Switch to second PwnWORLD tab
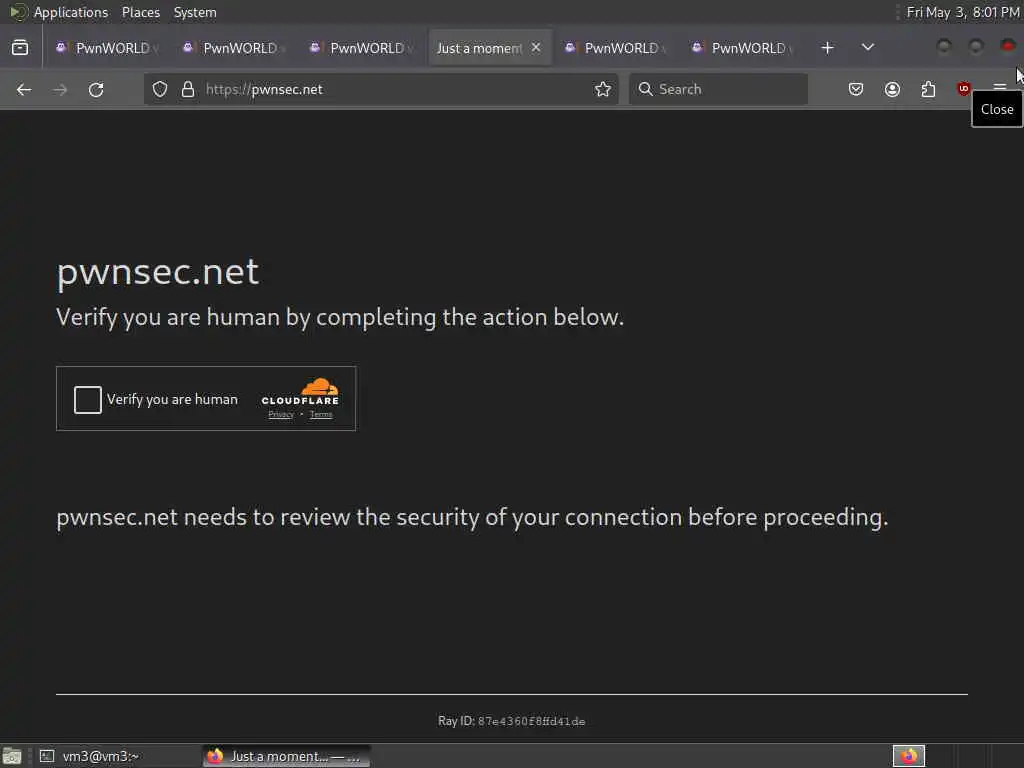This screenshot has width=1024, height=768. pos(234,48)
